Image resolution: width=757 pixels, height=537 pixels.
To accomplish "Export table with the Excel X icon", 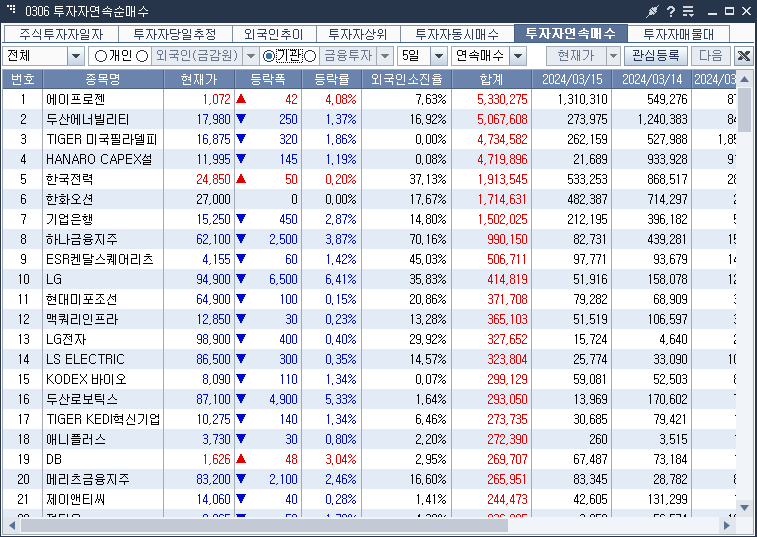I will 744,56.
